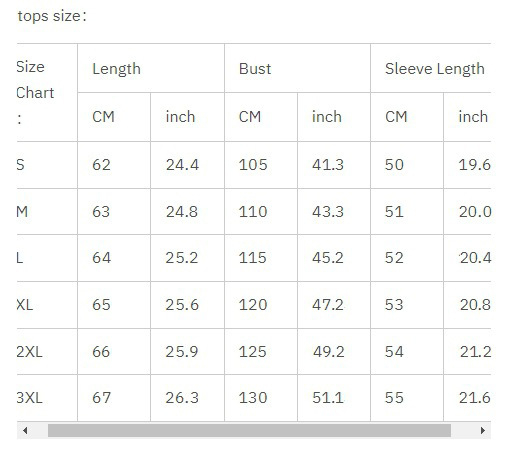The height and width of the screenshot is (450, 505).
Task: Click the tops size heading text
Action: (52, 16)
